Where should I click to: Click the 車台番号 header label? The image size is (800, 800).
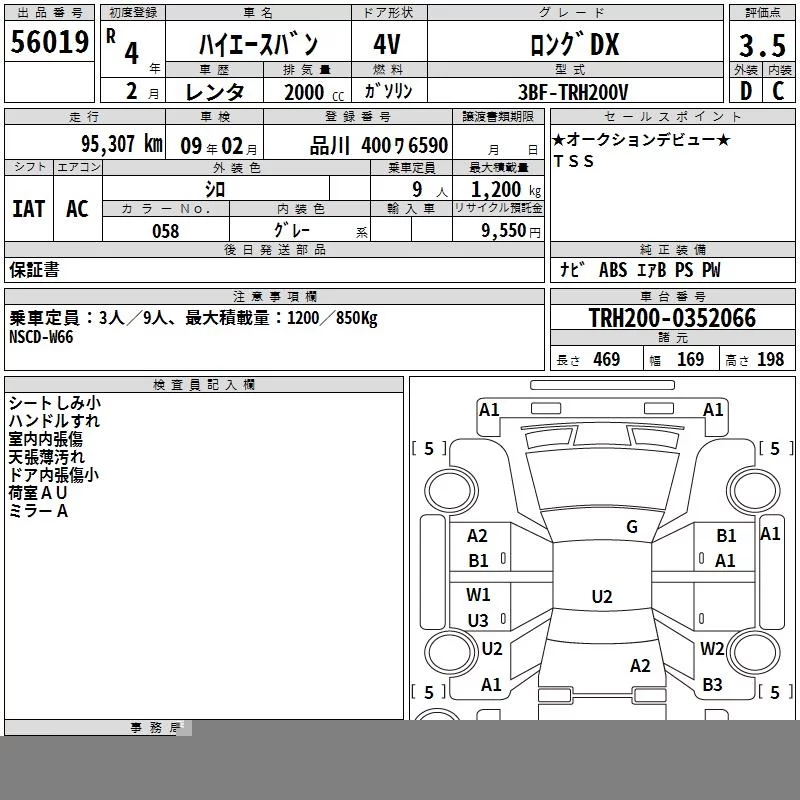672,296
